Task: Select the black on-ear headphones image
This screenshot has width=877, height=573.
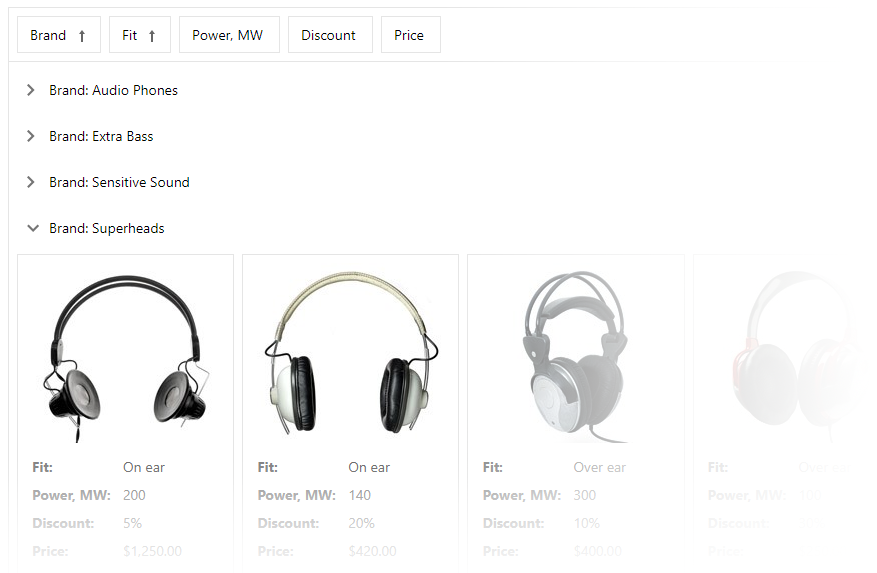Action: point(125,358)
